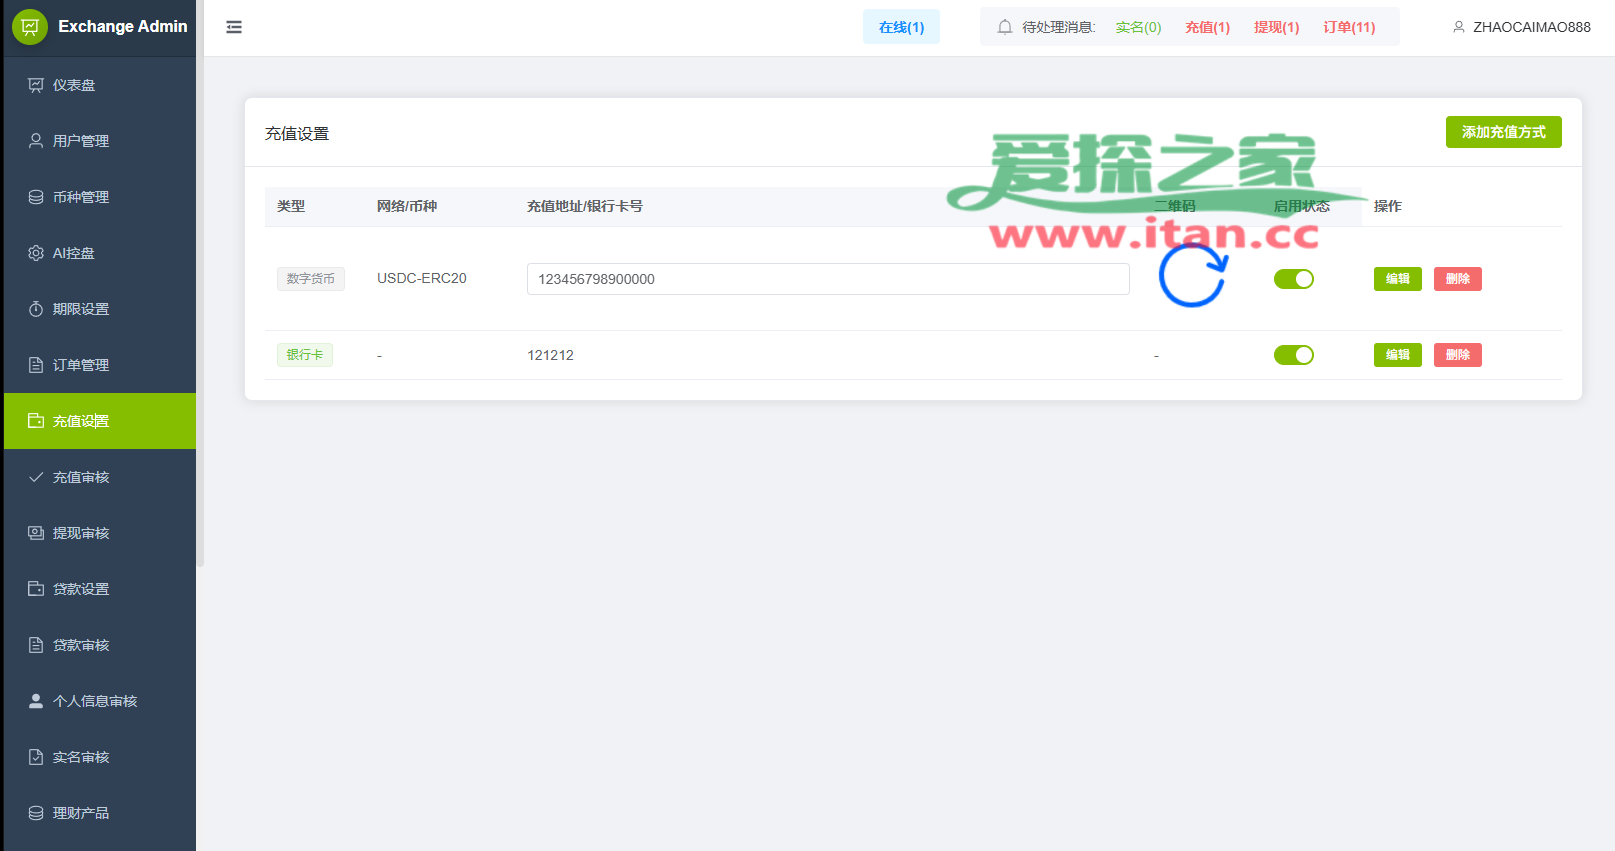This screenshot has width=1615, height=851.
Task: Click the hamburger menu collapse icon
Action: pyautogui.click(x=234, y=27)
